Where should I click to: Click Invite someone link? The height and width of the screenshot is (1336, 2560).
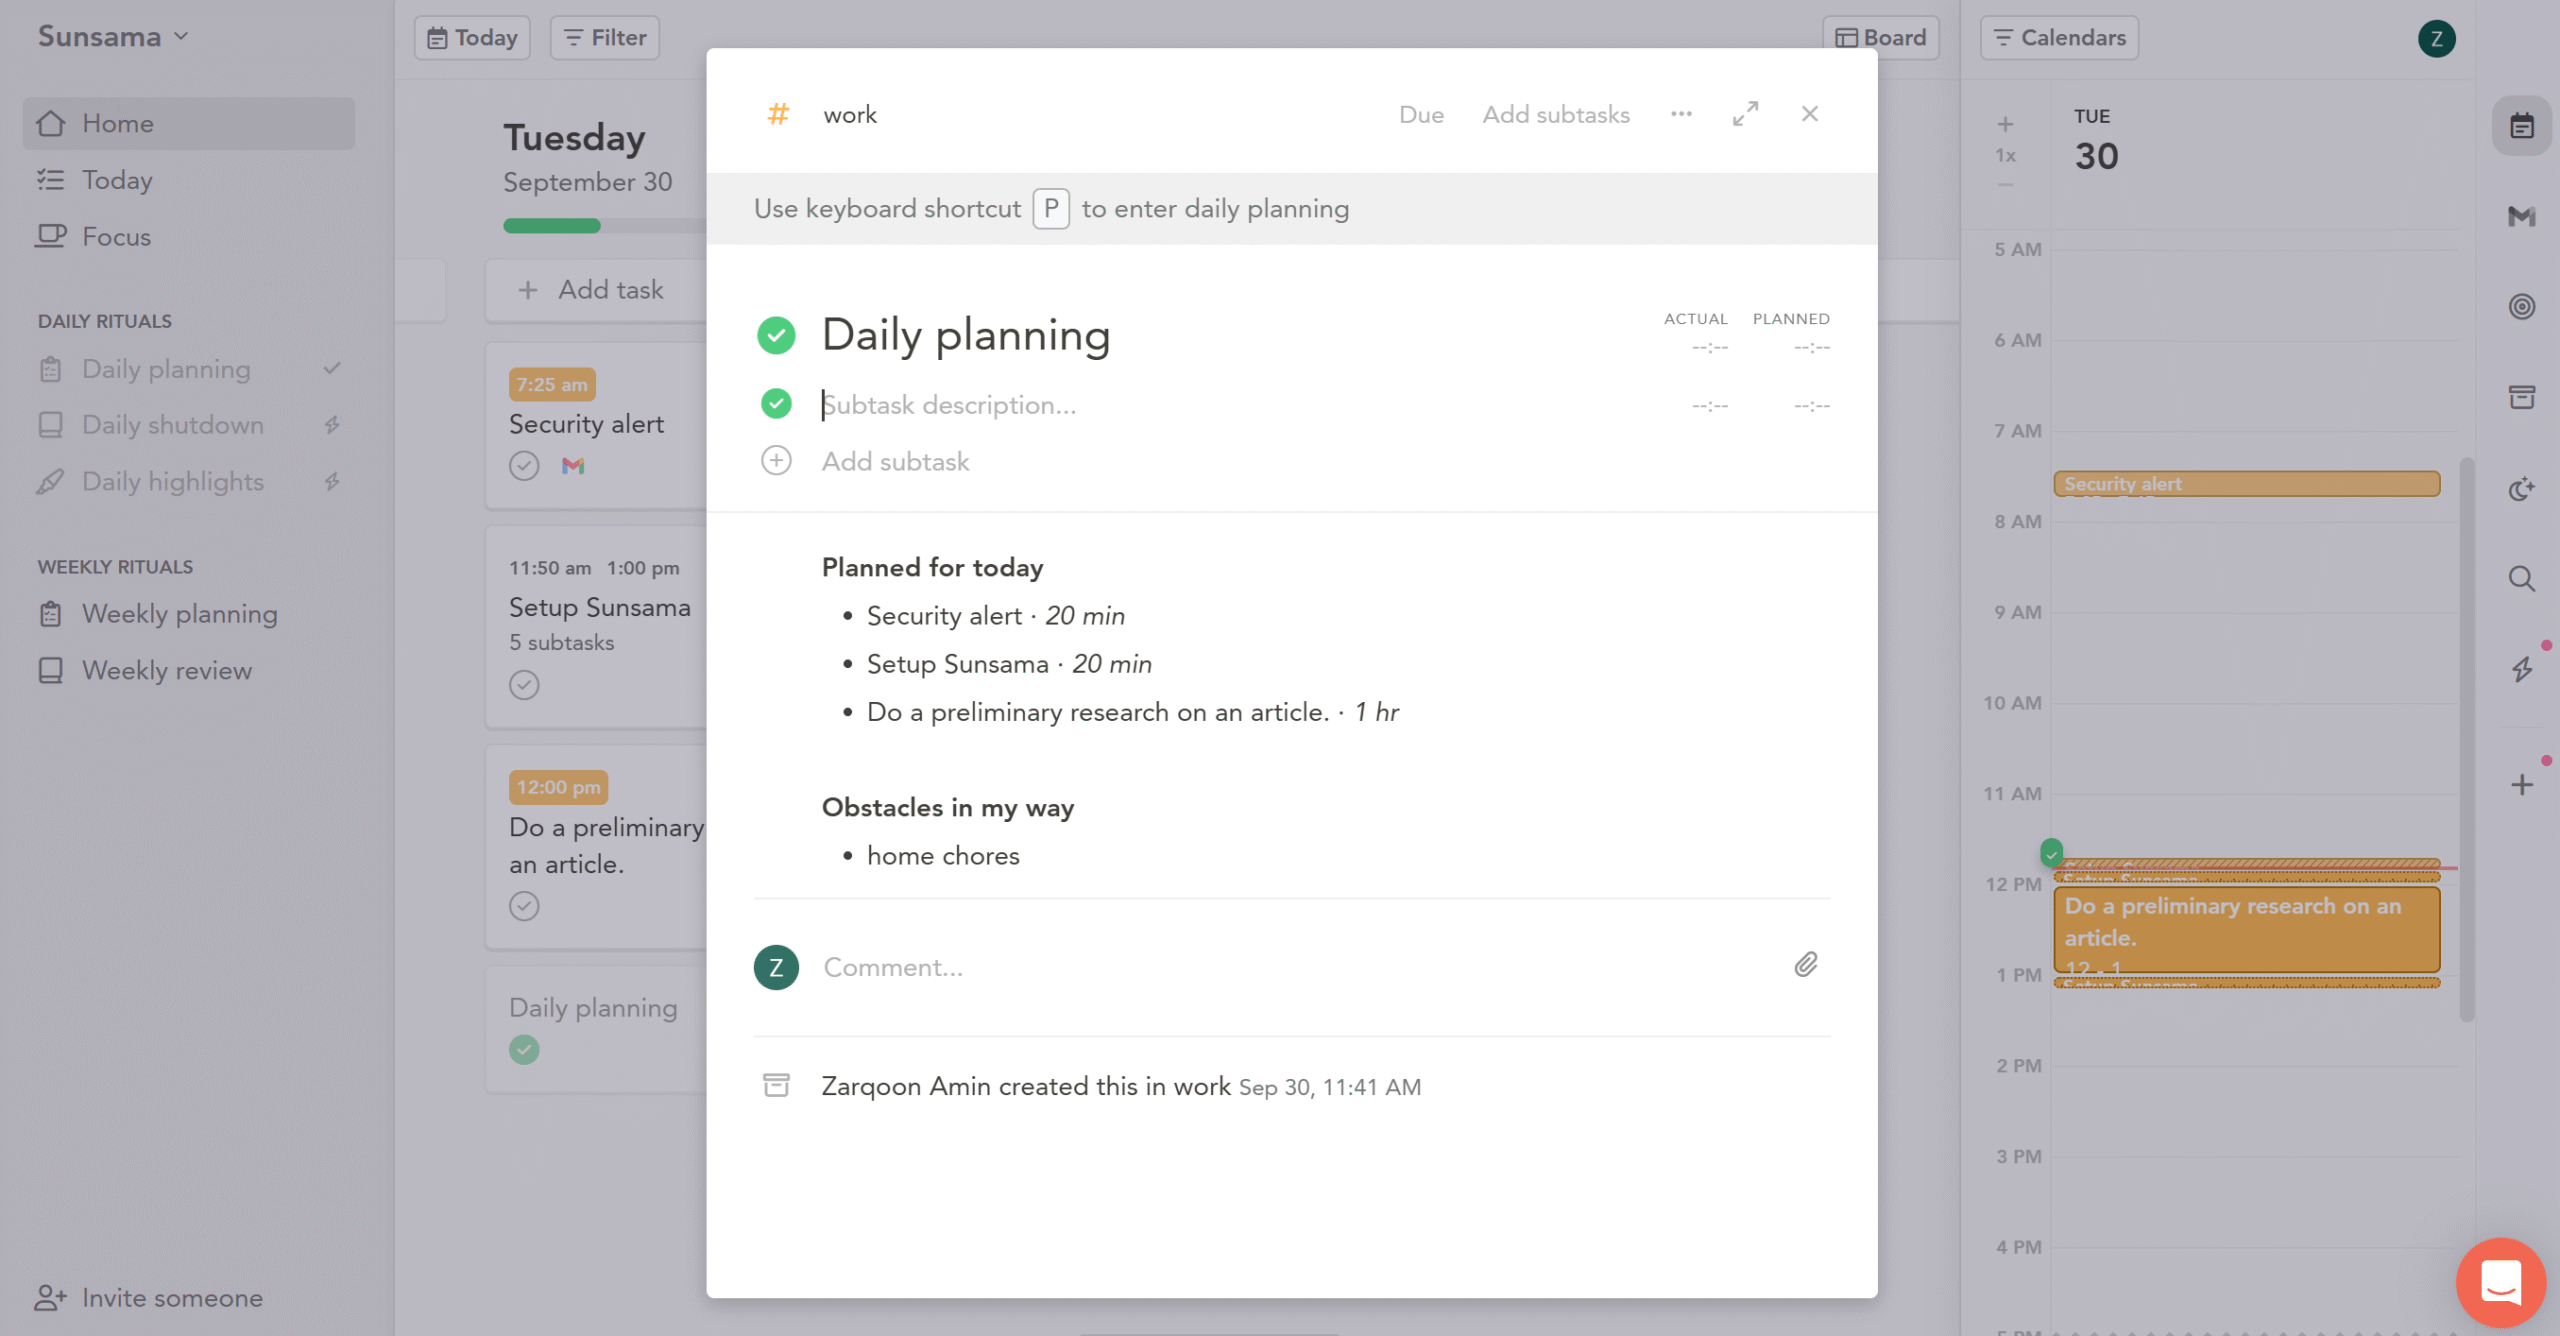pos(149,1297)
